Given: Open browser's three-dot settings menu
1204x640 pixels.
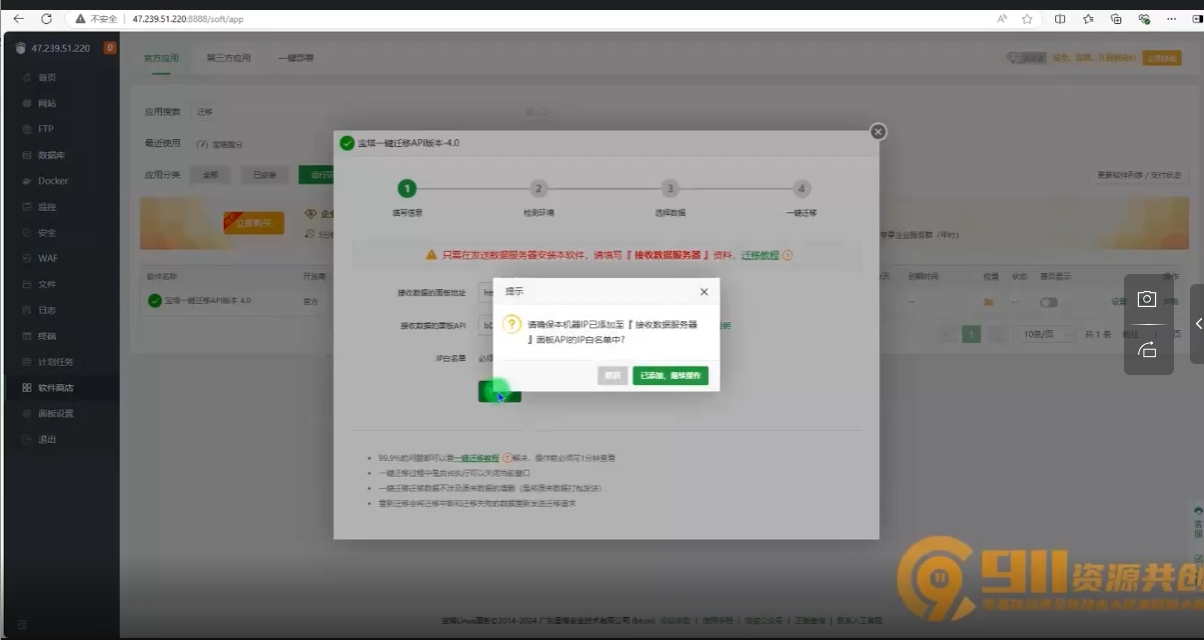Looking at the screenshot, I should [x=1171, y=19].
